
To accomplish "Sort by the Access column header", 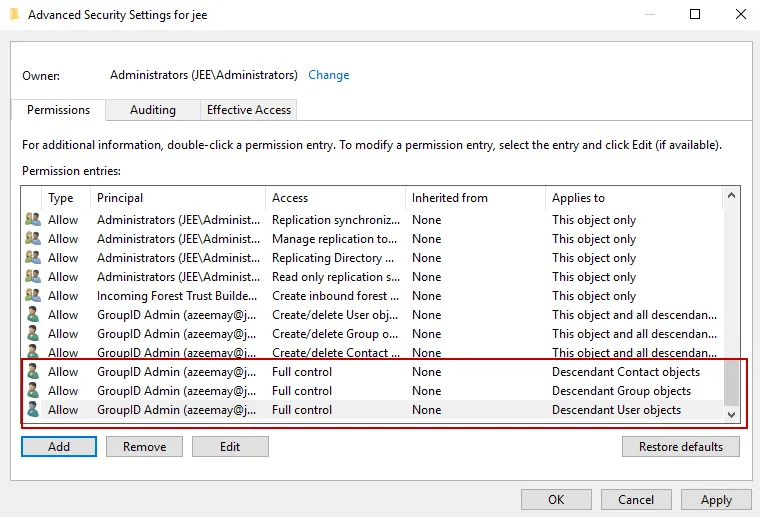I will click(x=335, y=198).
